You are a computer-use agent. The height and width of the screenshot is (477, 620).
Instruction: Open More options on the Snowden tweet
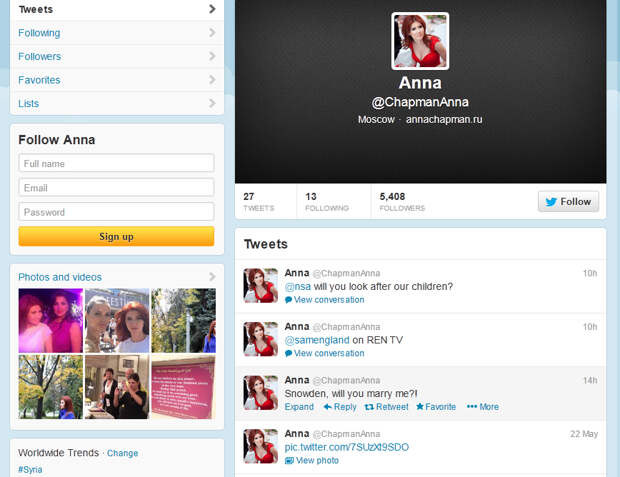(483, 407)
